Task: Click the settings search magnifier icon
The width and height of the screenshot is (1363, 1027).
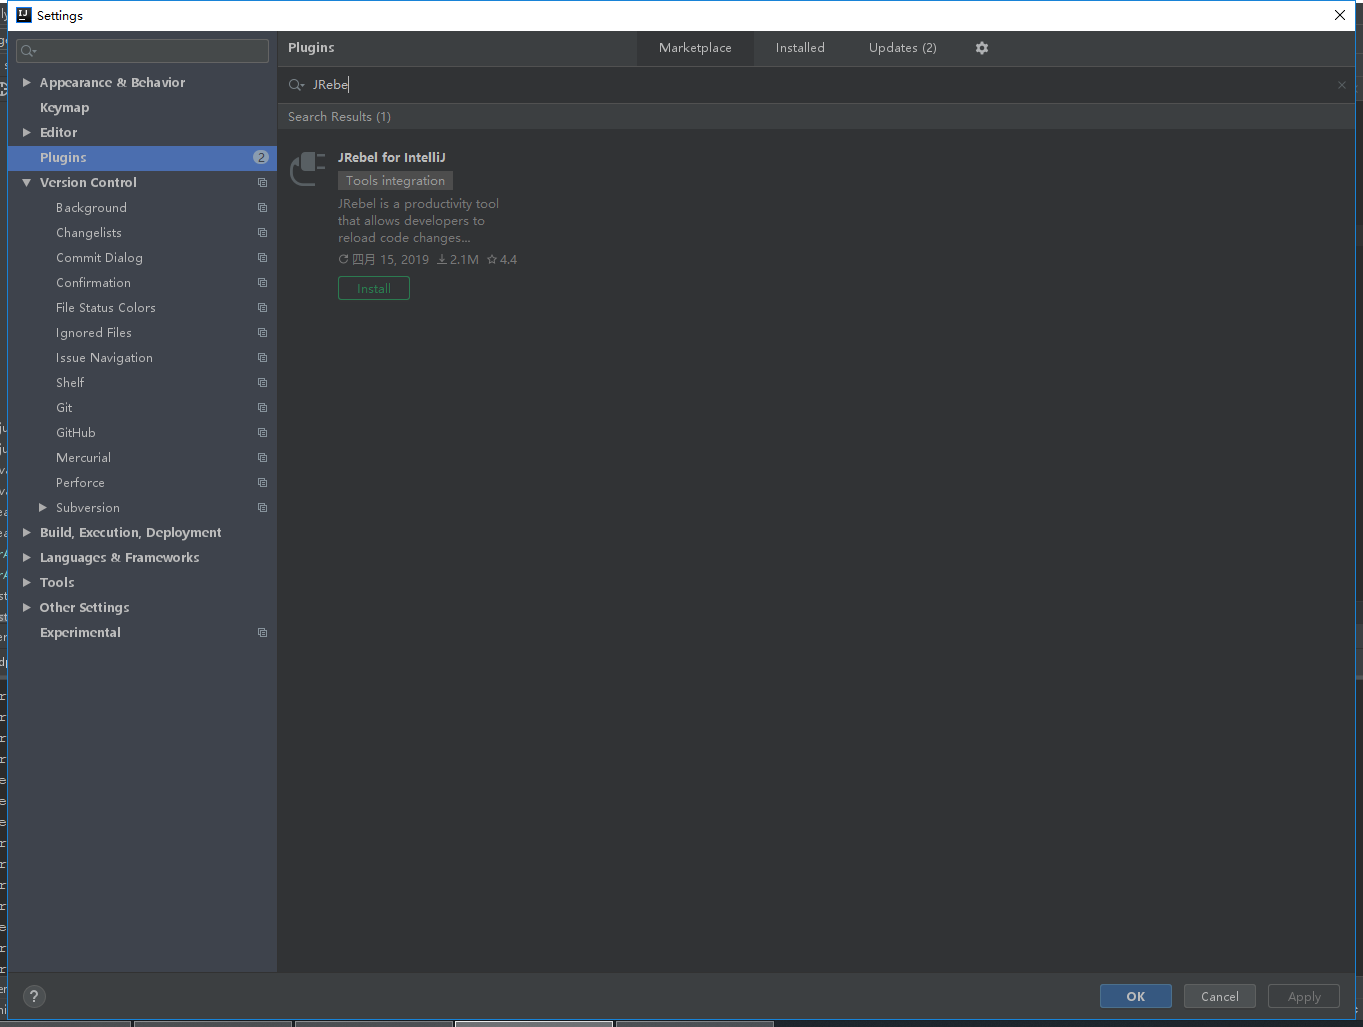Action: 28,51
